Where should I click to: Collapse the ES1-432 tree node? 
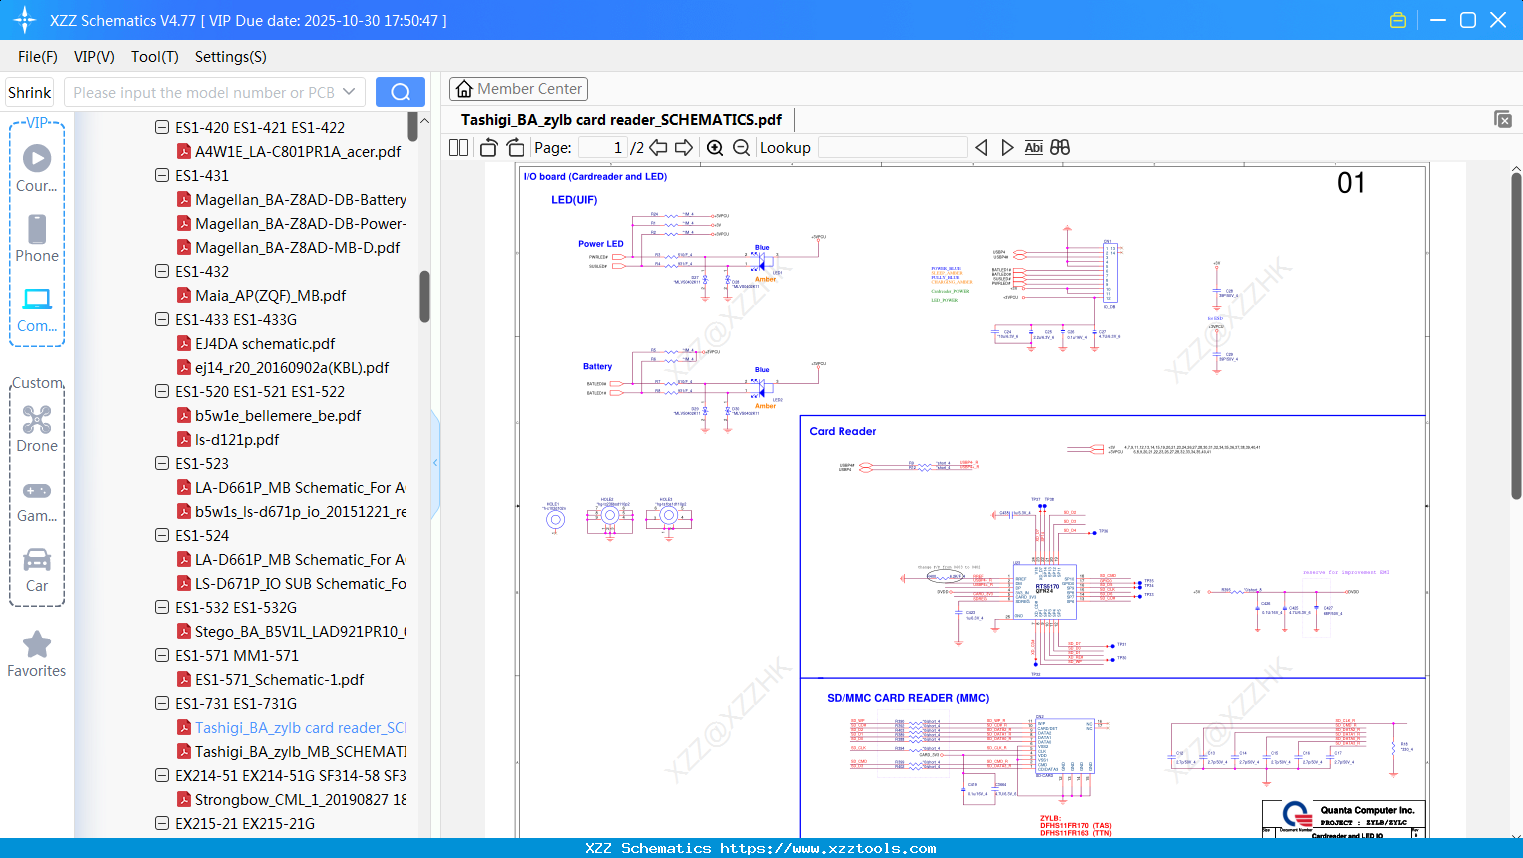tap(162, 271)
